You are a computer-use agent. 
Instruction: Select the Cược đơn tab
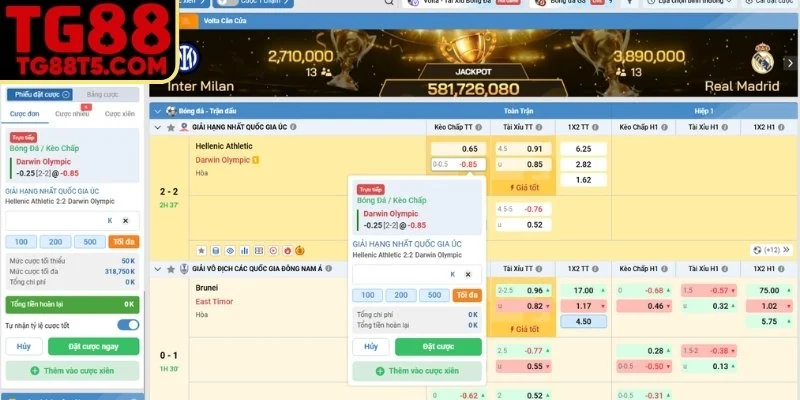pos(24,114)
